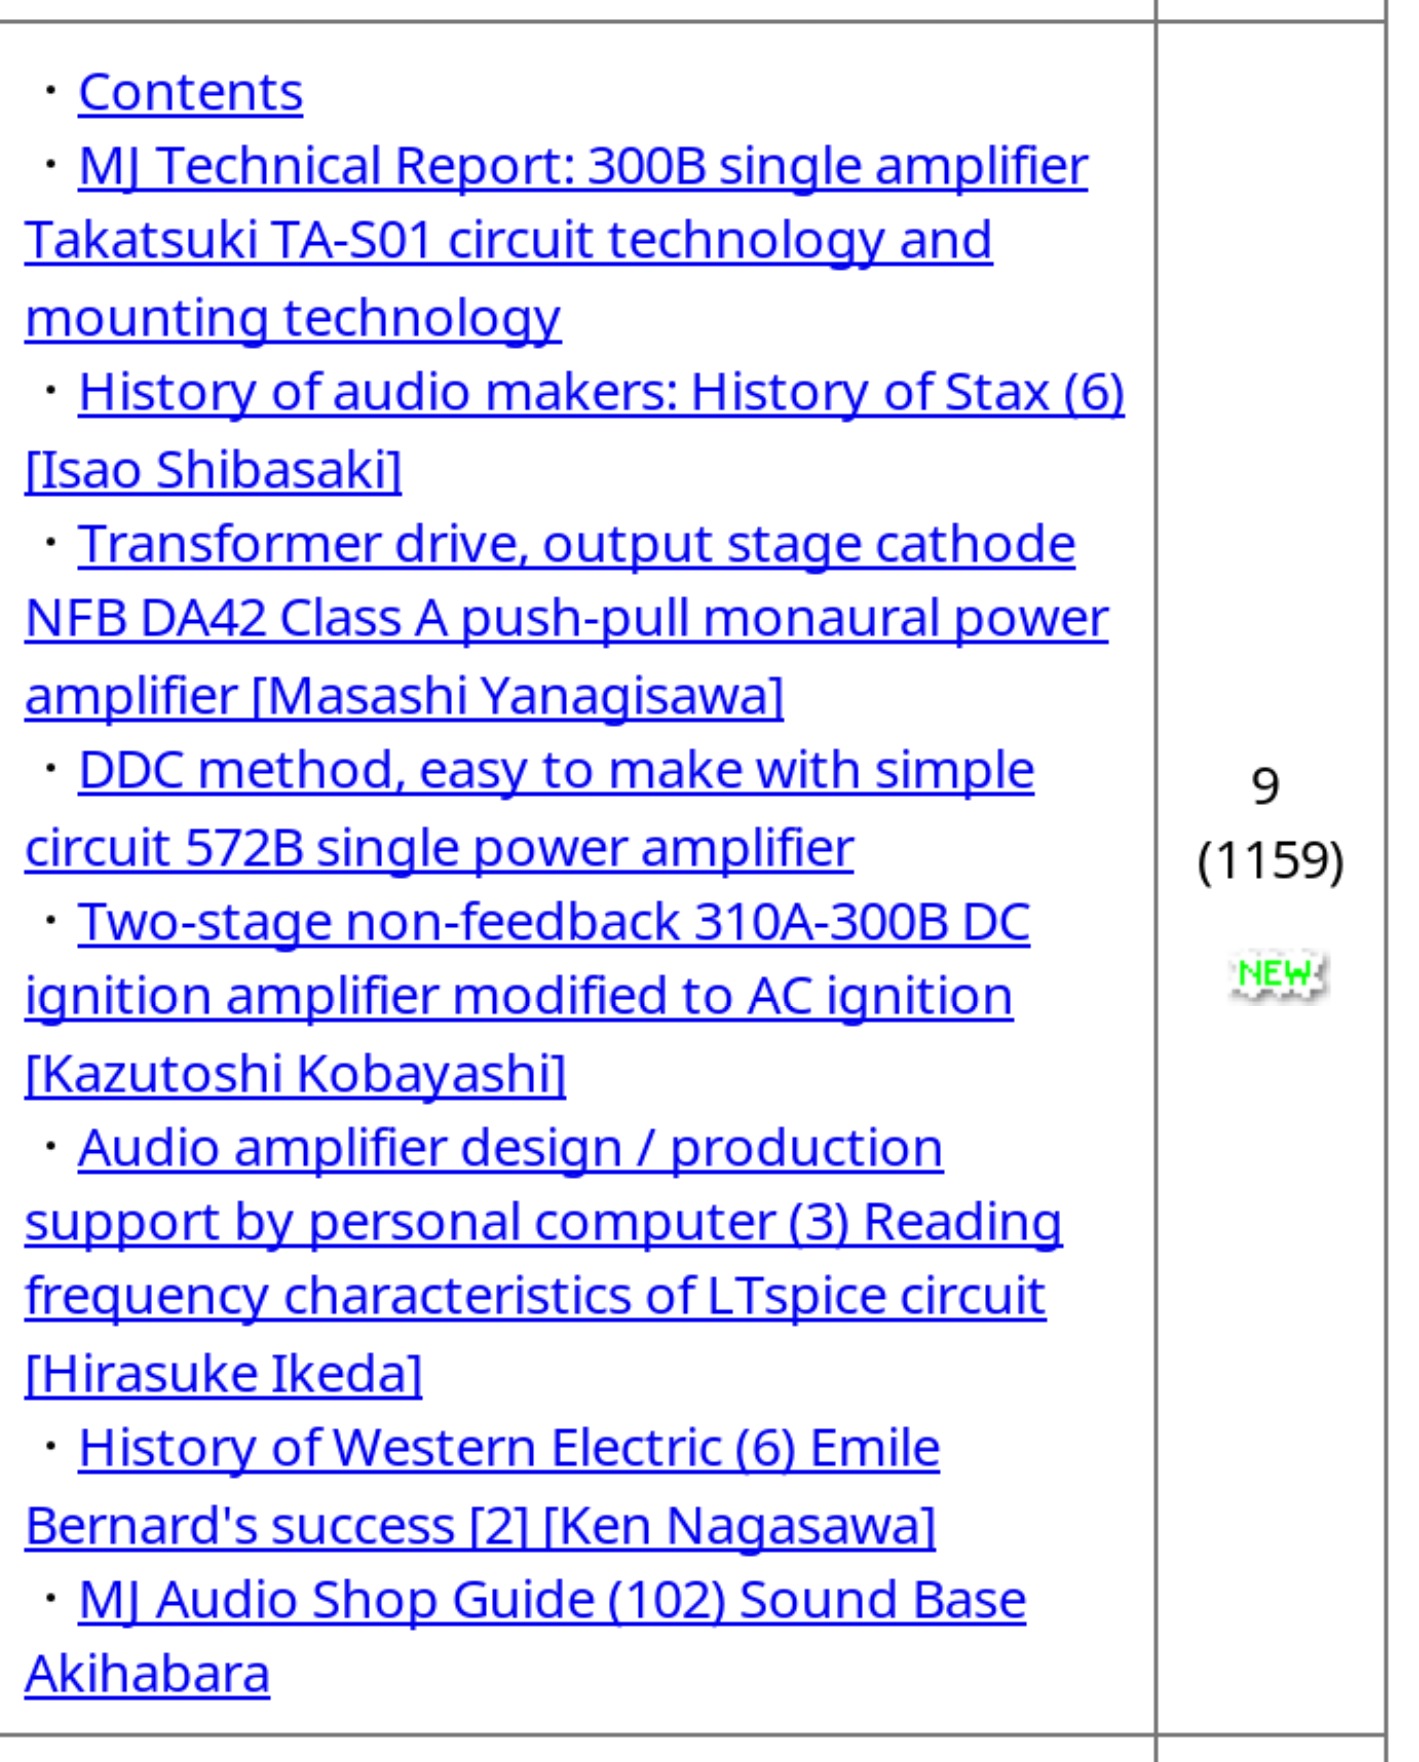Open the Contents link

[x=190, y=92]
